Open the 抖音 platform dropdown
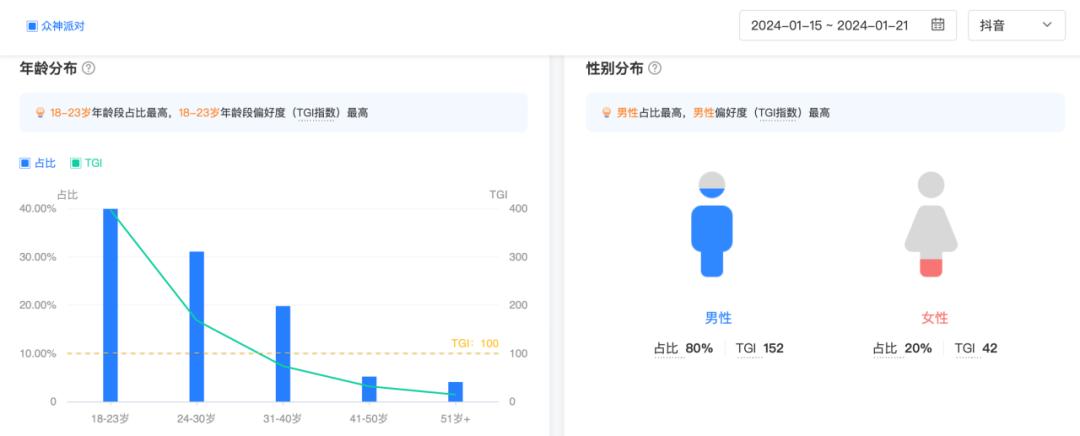This screenshot has width=1080, height=436. point(1017,25)
